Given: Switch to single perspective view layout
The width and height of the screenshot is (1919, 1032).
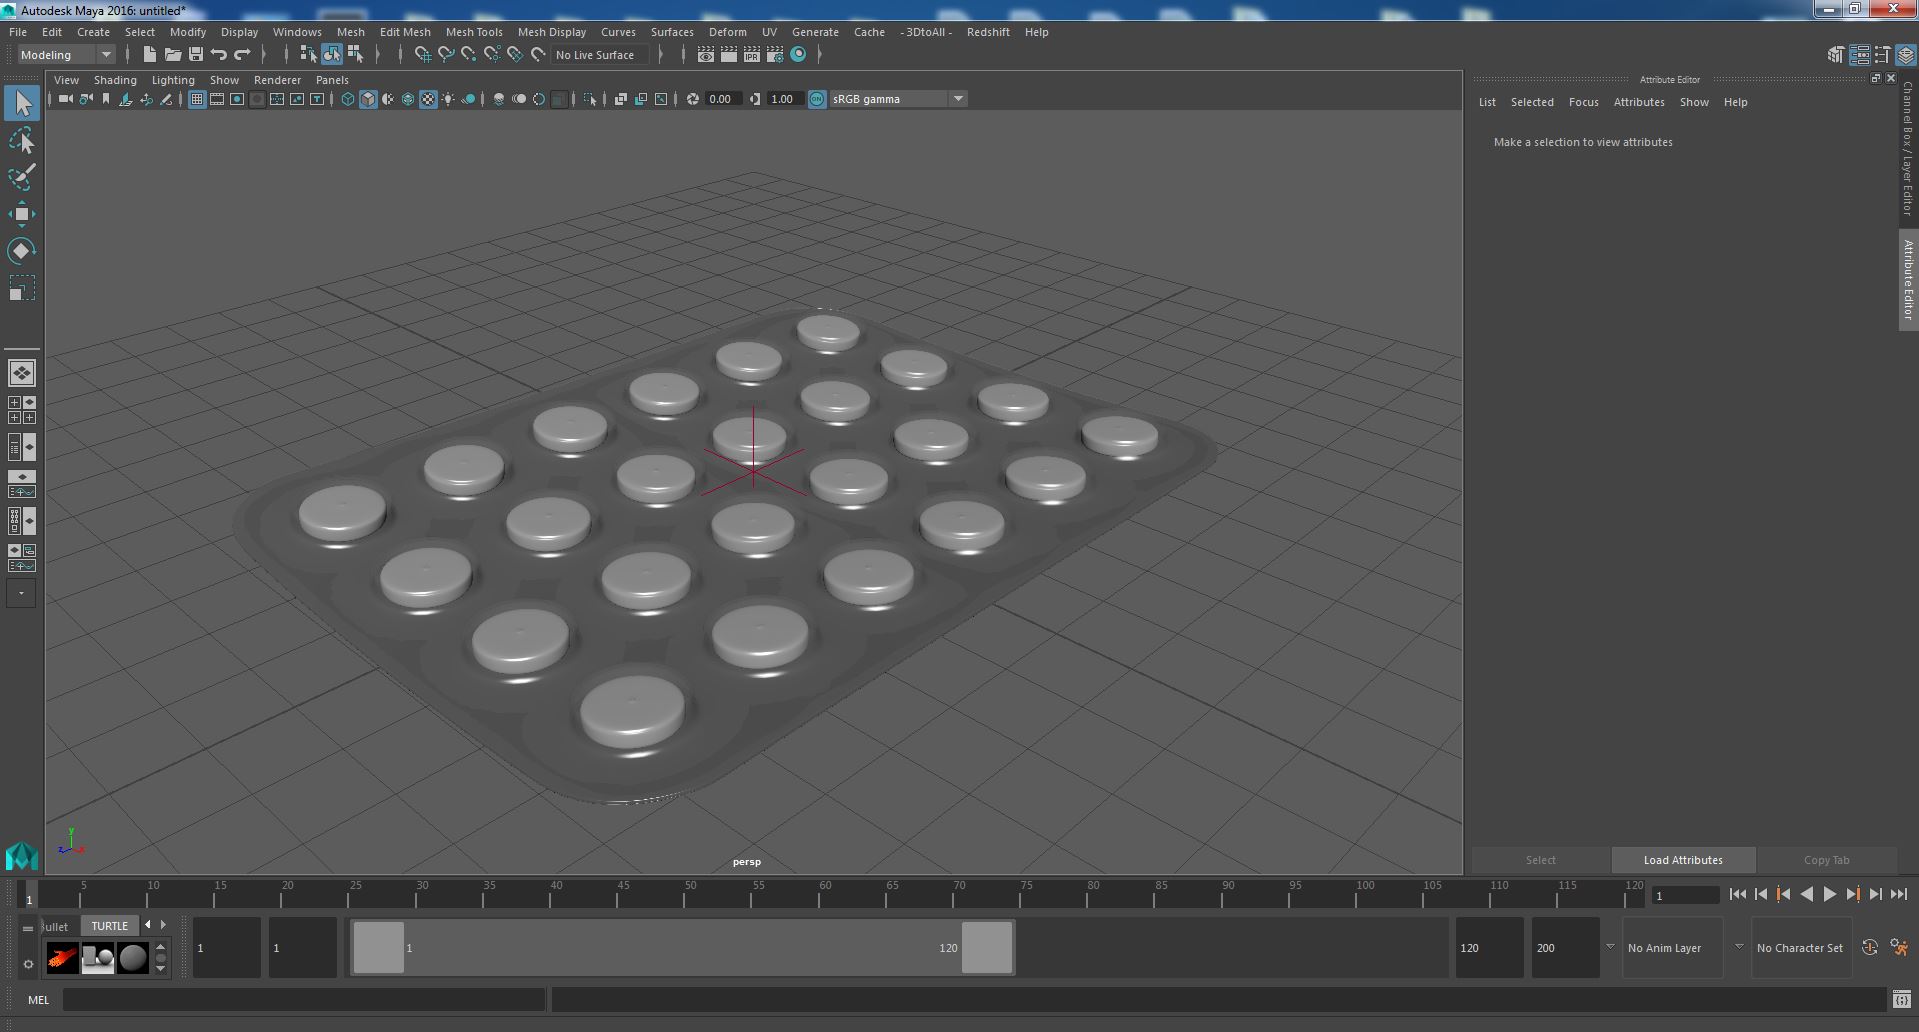Looking at the screenshot, I should [x=21, y=373].
